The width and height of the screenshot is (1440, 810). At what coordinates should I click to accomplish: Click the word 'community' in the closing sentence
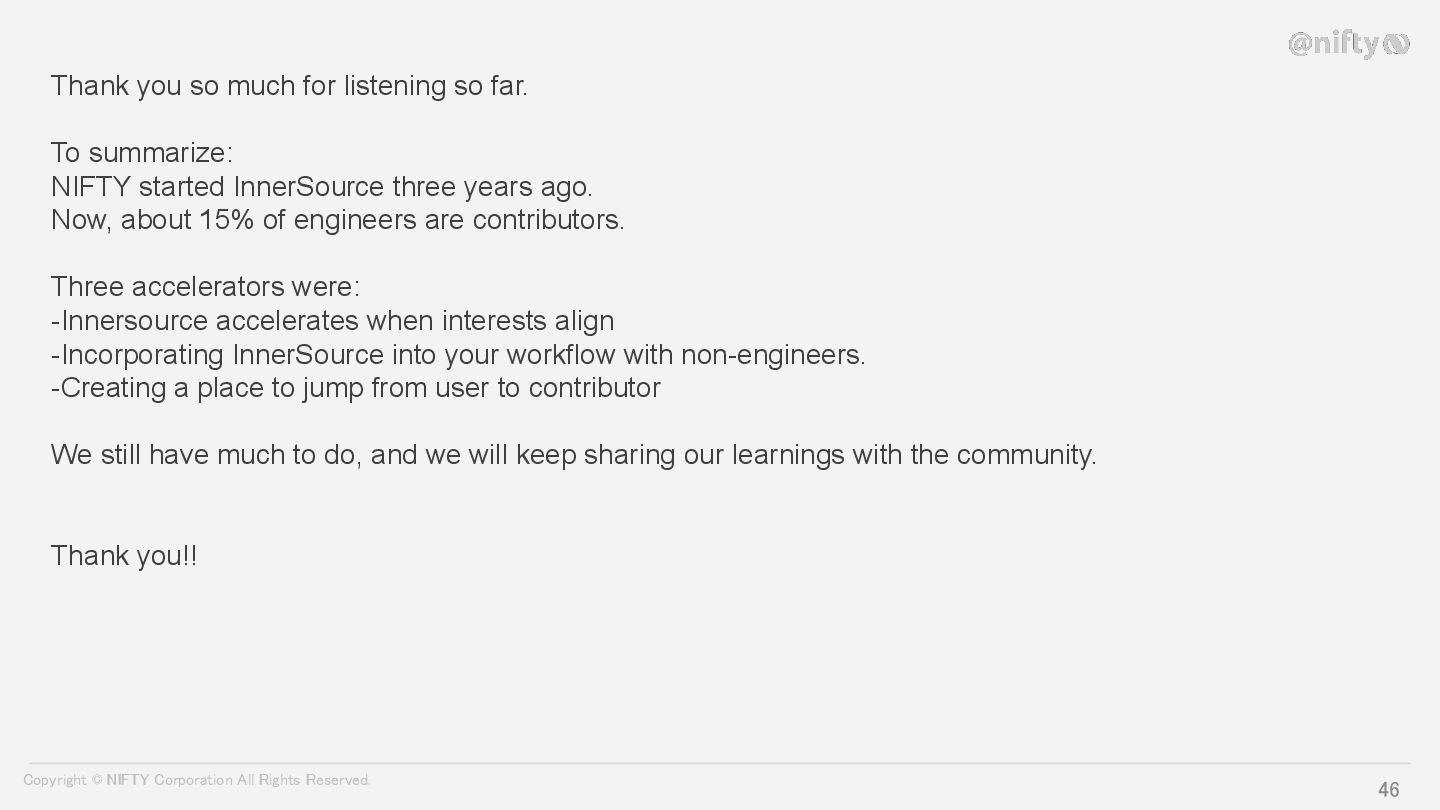point(1023,455)
